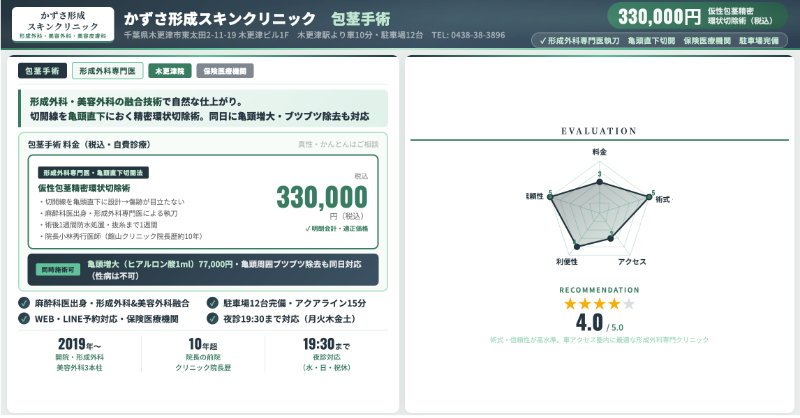Viewport: 800px width, 418px height.
Task: Click the gold star rating row
Action: [x=599, y=304]
